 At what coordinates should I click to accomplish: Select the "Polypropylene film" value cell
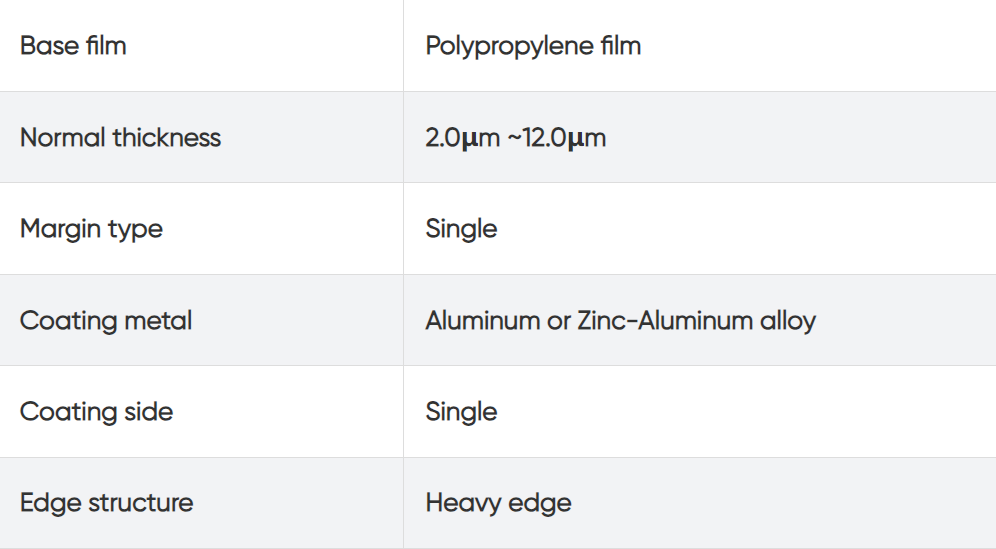point(533,46)
